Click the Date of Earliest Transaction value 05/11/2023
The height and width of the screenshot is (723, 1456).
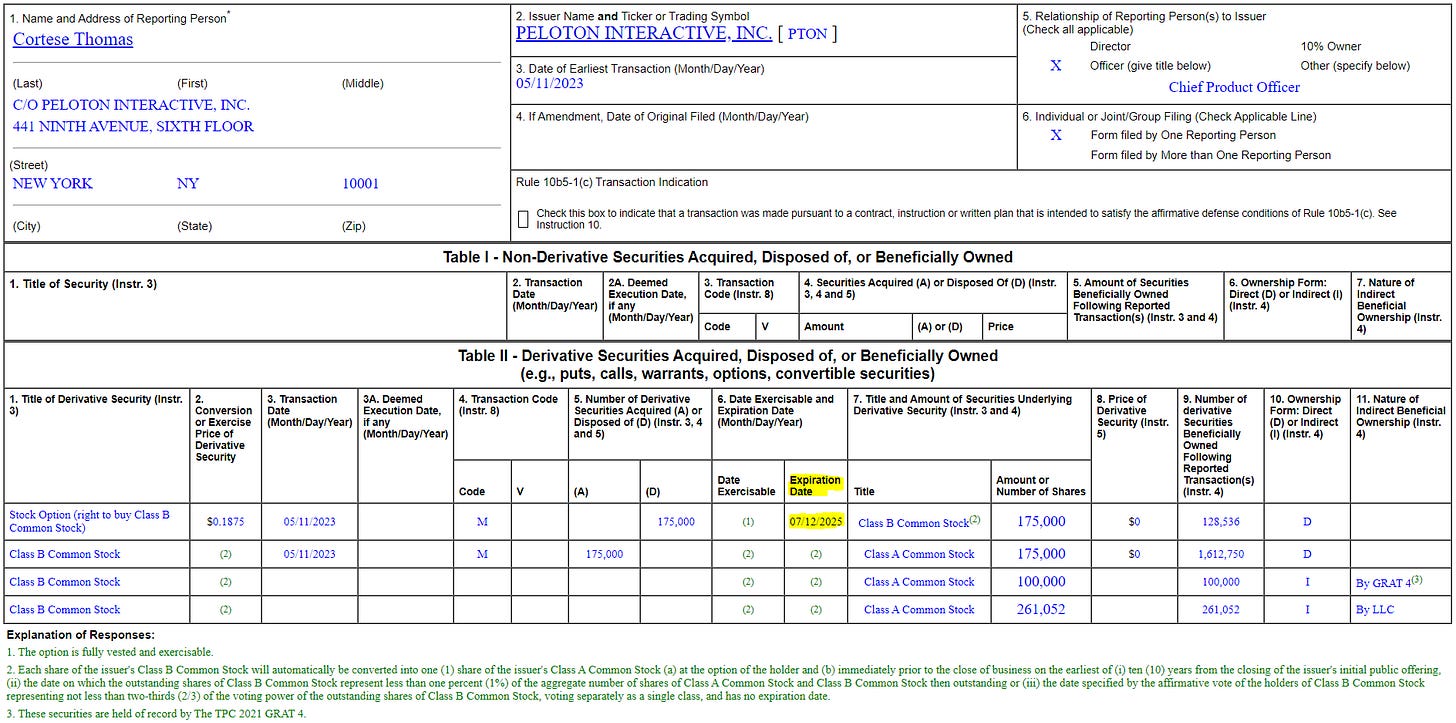pos(550,83)
